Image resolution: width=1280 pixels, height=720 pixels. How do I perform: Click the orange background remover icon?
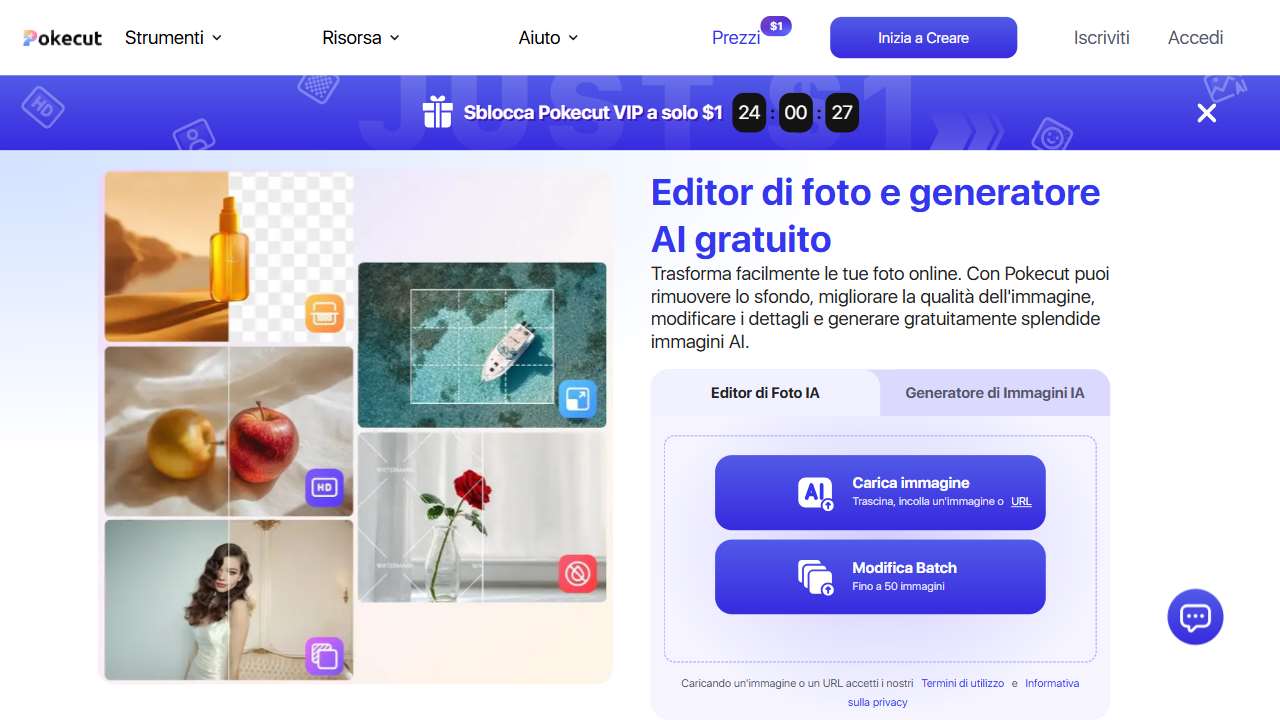point(325,313)
